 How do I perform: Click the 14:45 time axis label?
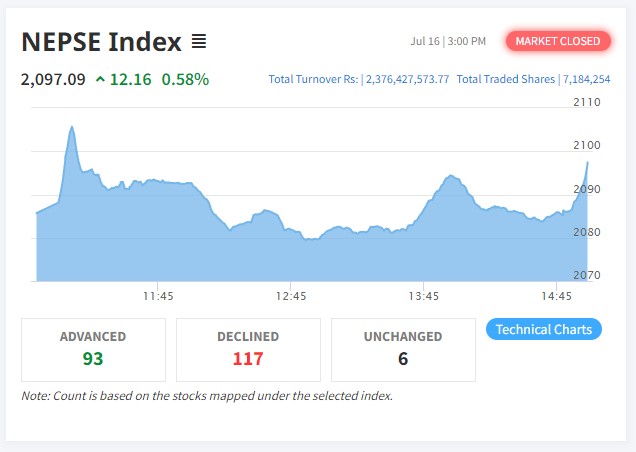click(x=556, y=296)
